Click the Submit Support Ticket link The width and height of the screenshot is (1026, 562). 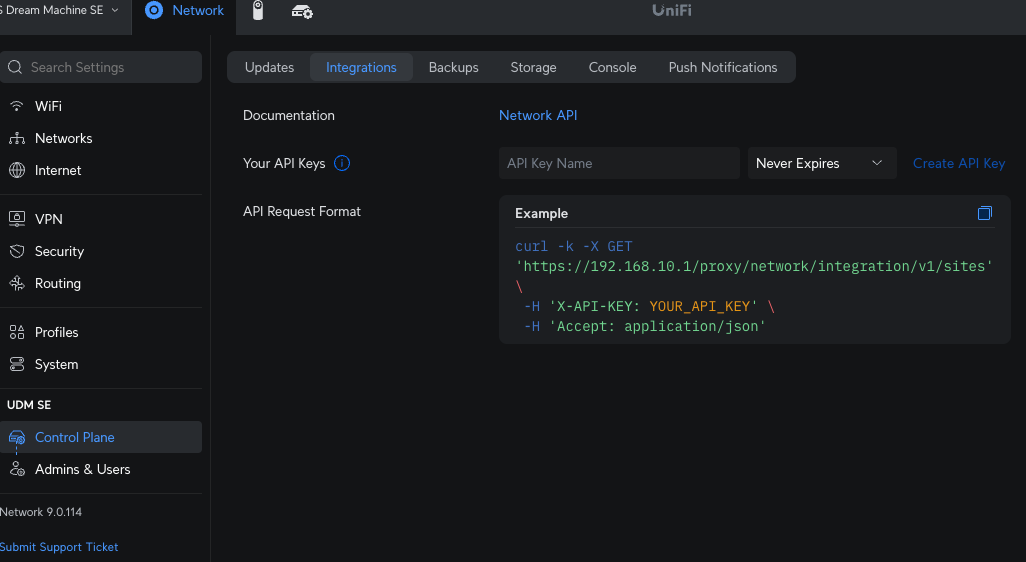(59, 547)
